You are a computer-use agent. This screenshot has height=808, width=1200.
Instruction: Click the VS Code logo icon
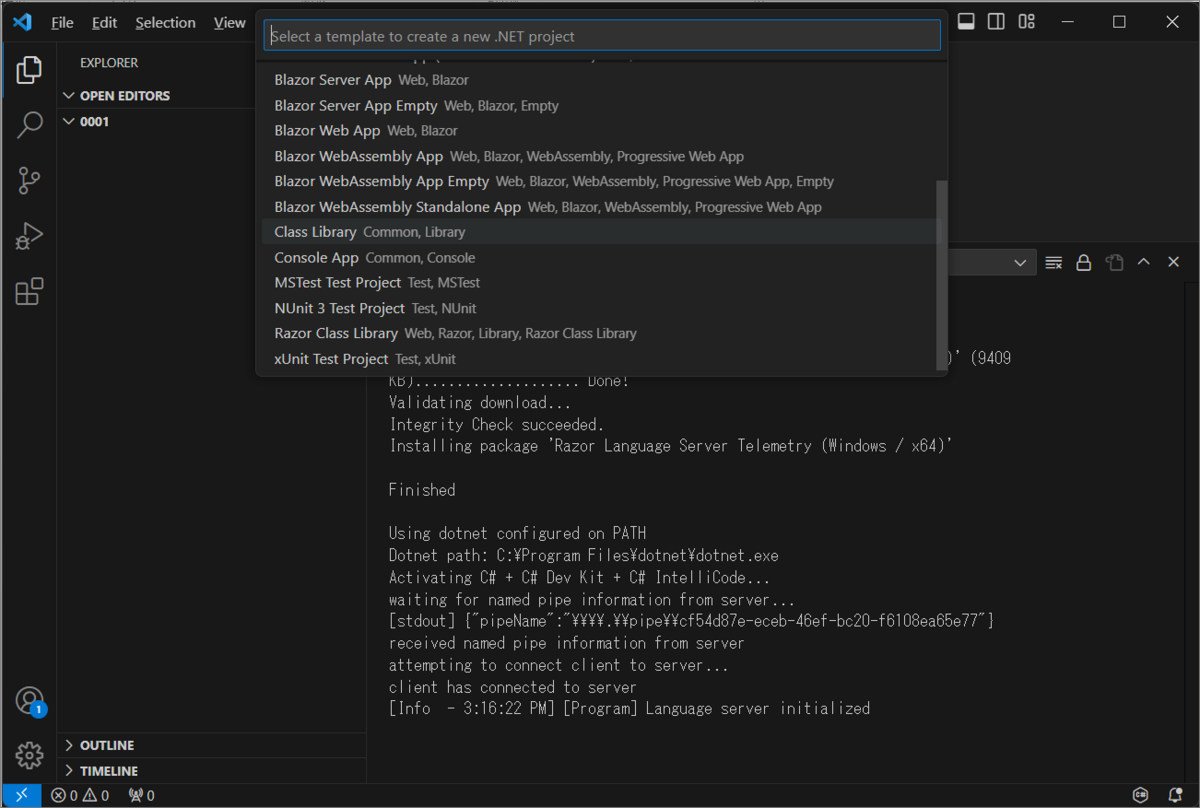click(22, 22)
